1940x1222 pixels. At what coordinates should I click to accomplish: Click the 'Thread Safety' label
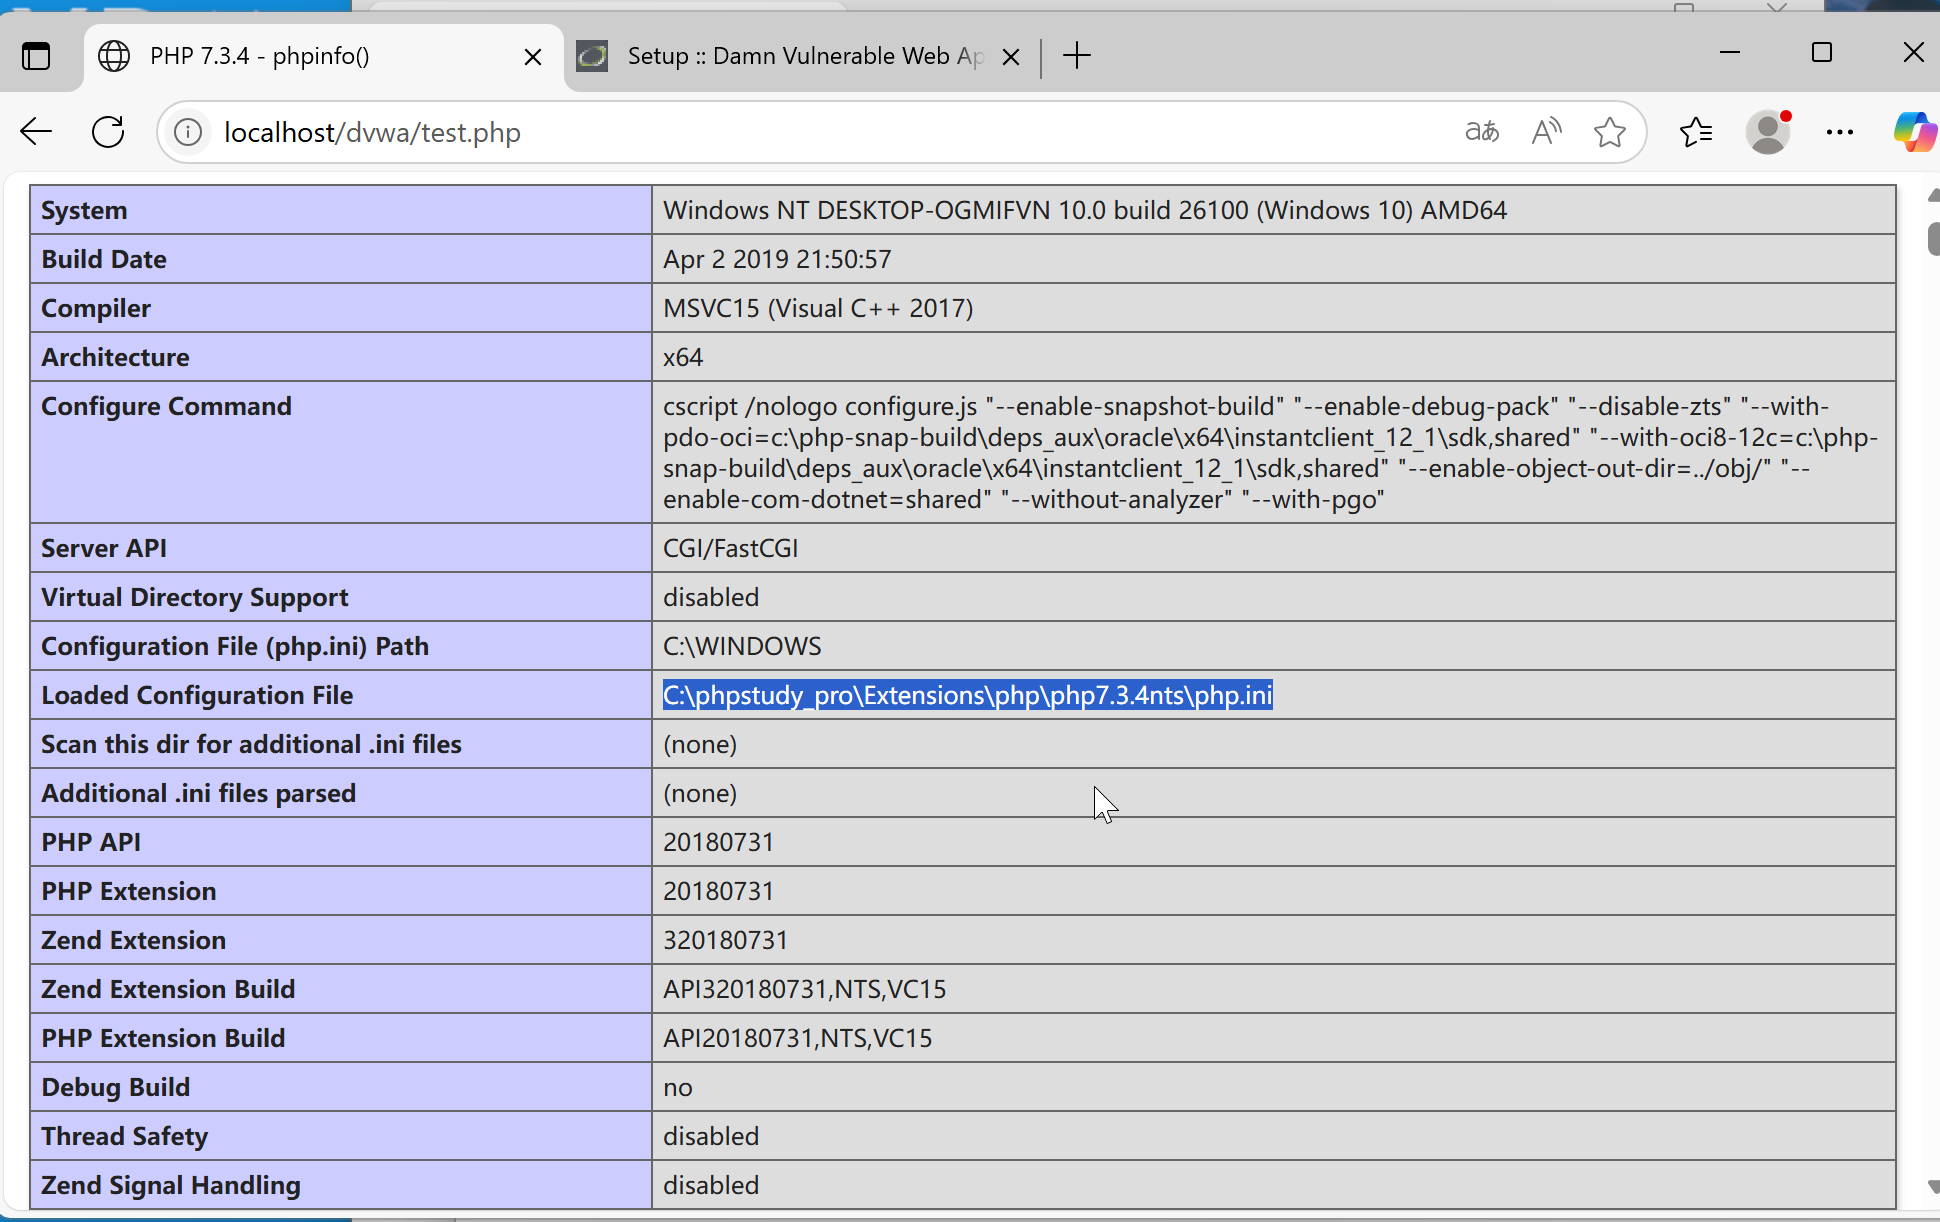(124, 1136)
